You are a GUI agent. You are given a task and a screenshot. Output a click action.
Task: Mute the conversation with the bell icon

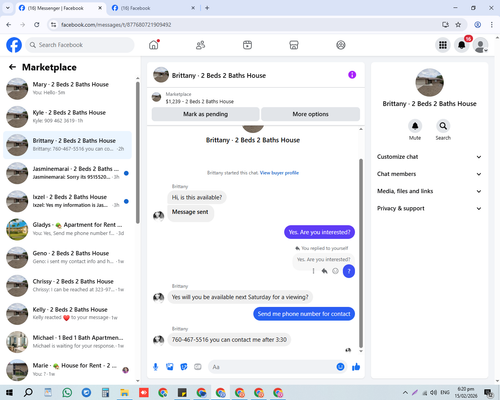click(415, 126)
